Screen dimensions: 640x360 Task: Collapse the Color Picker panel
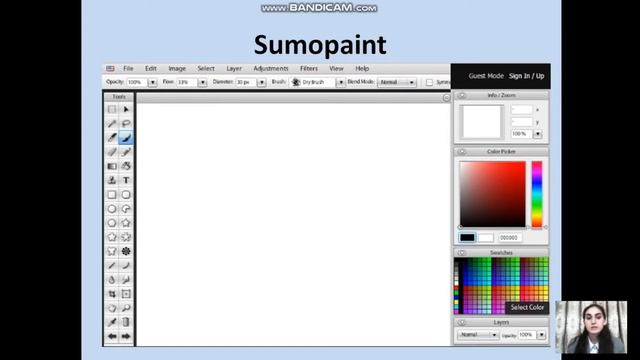point(462,152)
